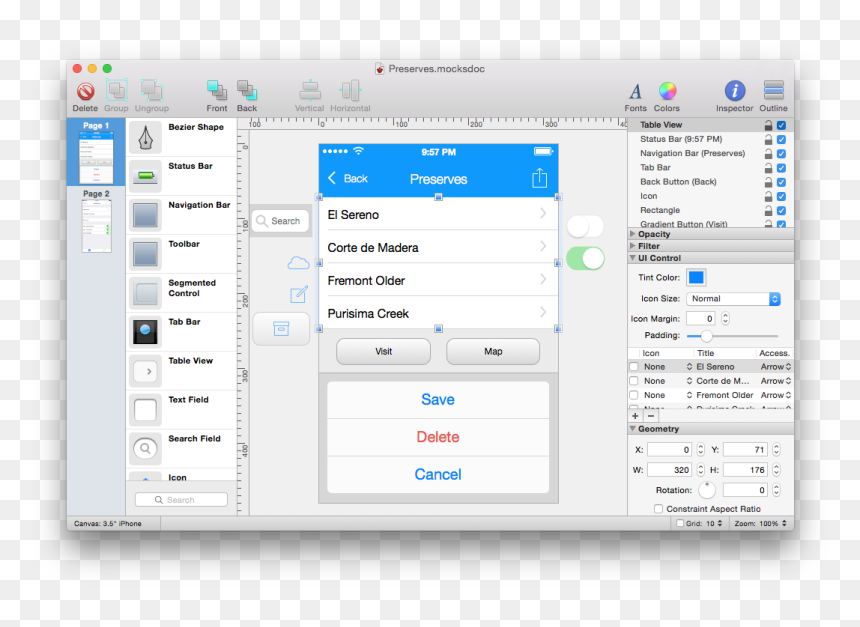Toggle the white off switch on canvas
Viewport: 860px width, 627px height.
pyautogui.click(x=585, y=226)
